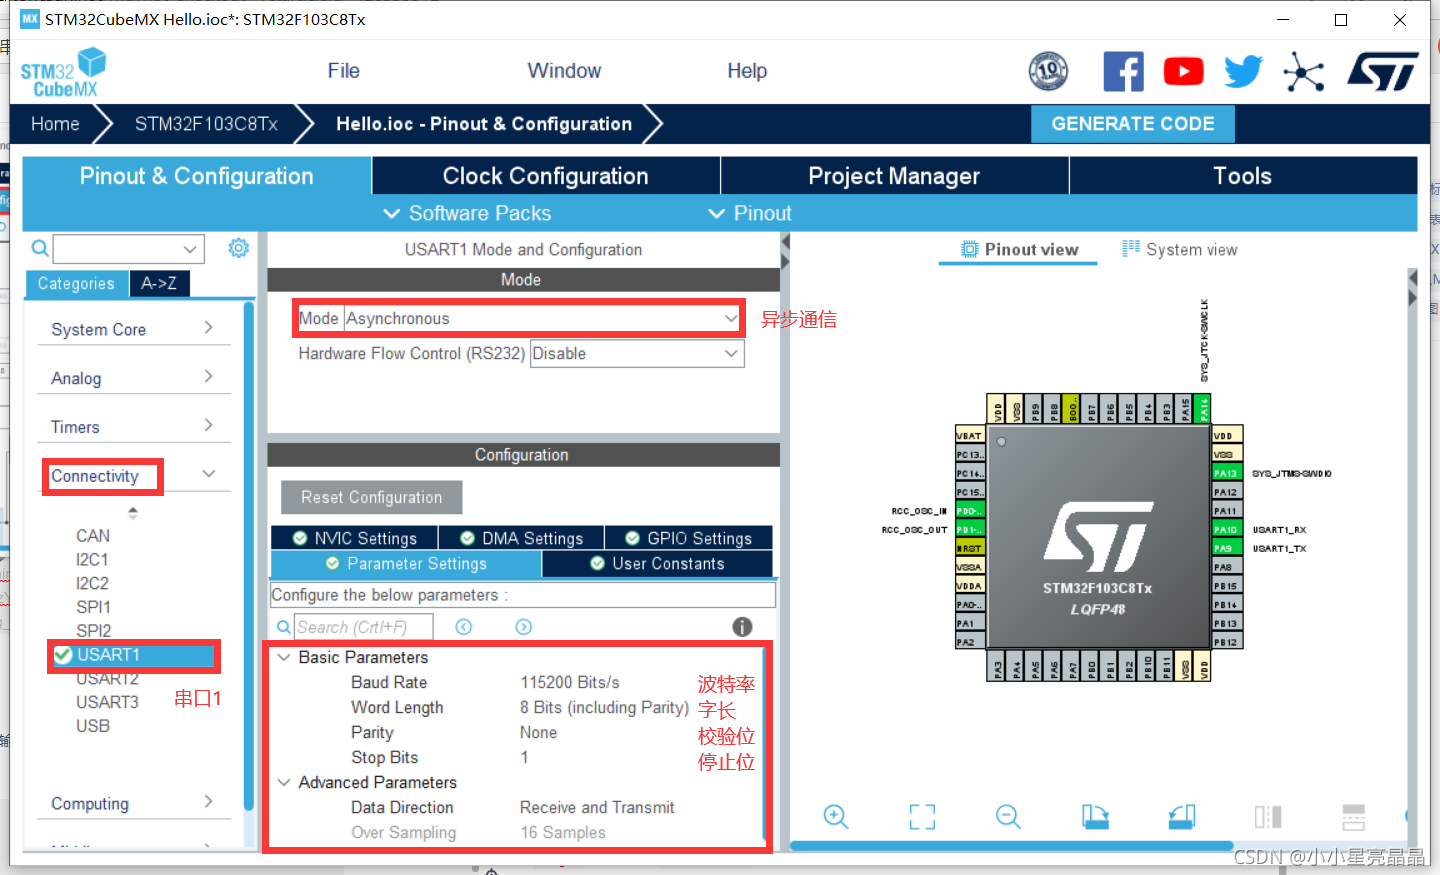1440x875 pixels.
Task: Collapse the Advanced Parameters group
Action: pyautogui.click(x=284, y=782)
